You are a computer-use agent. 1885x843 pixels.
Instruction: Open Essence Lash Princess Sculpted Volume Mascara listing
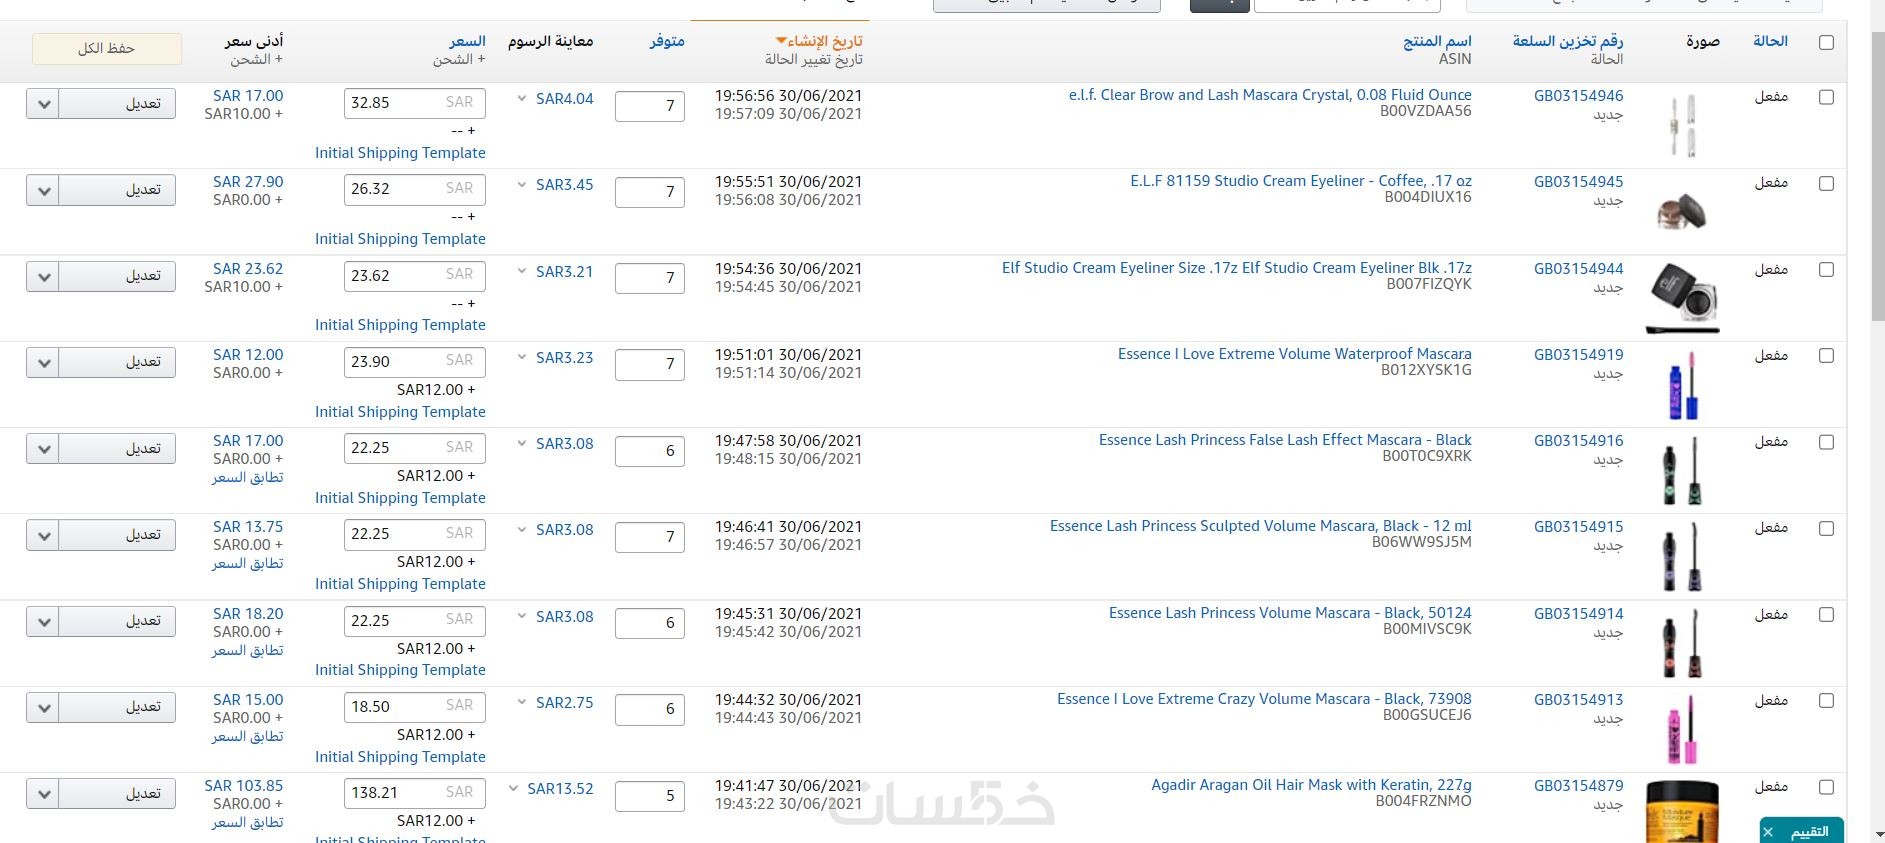pyautogui.click(x=1261, y=526)
